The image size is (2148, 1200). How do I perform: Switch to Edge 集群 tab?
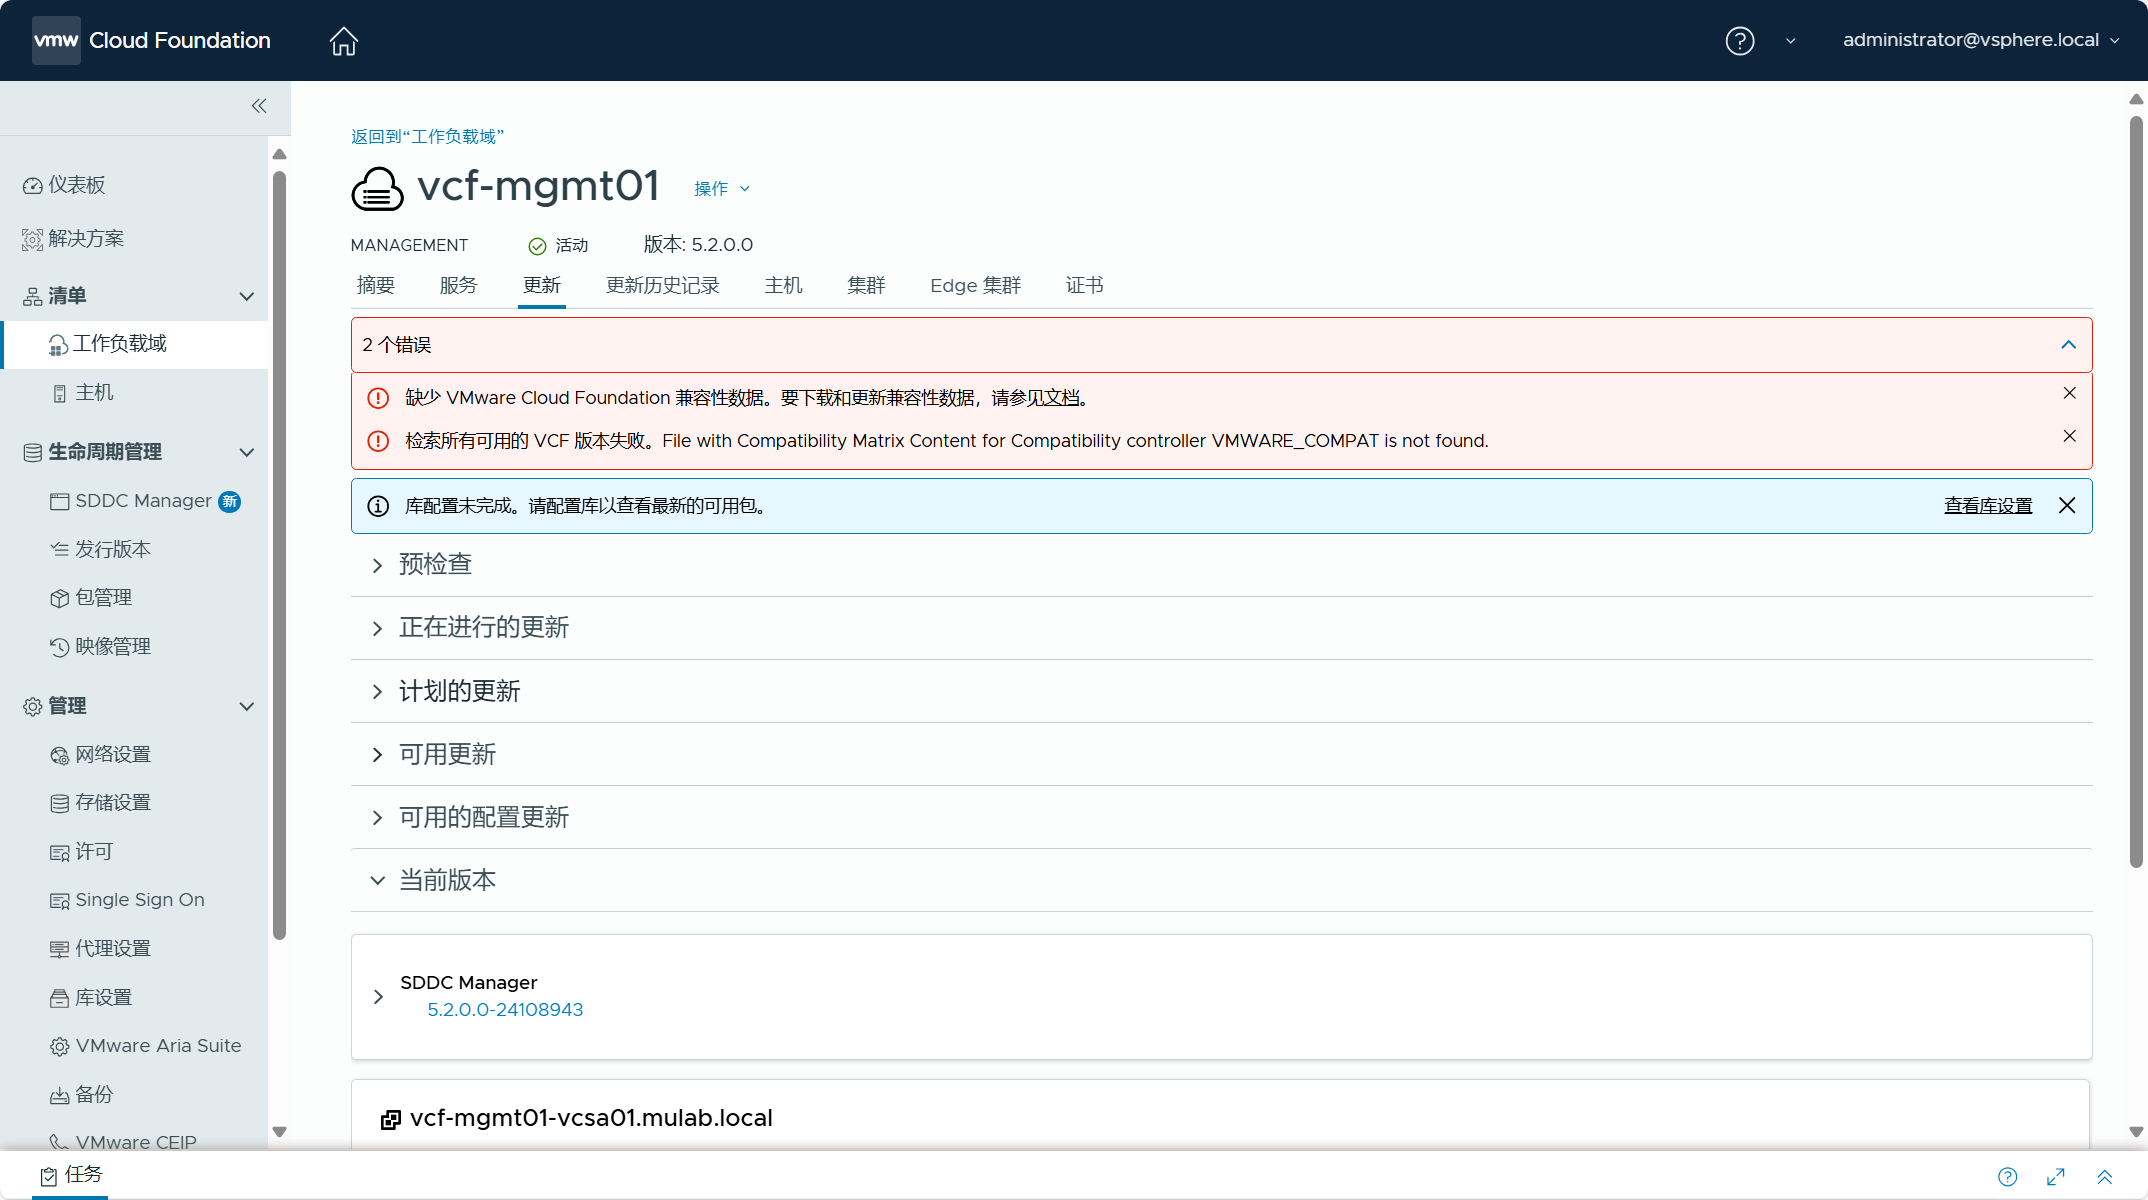pyautogui.click(x=975, y=286)
